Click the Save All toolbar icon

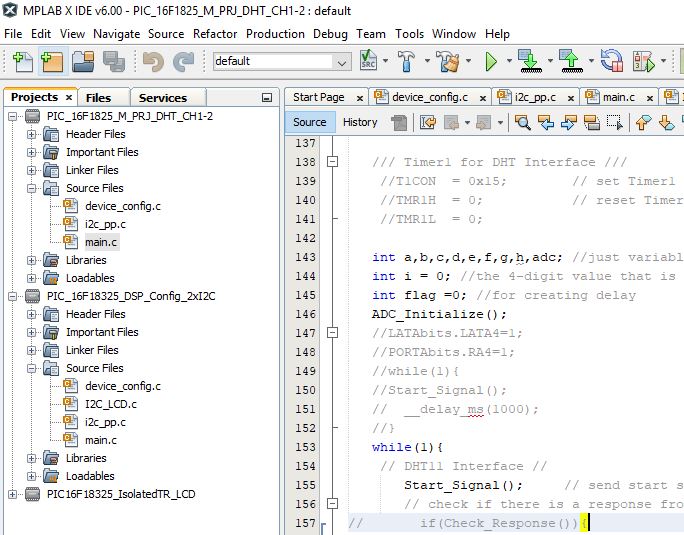click(114, 61)
